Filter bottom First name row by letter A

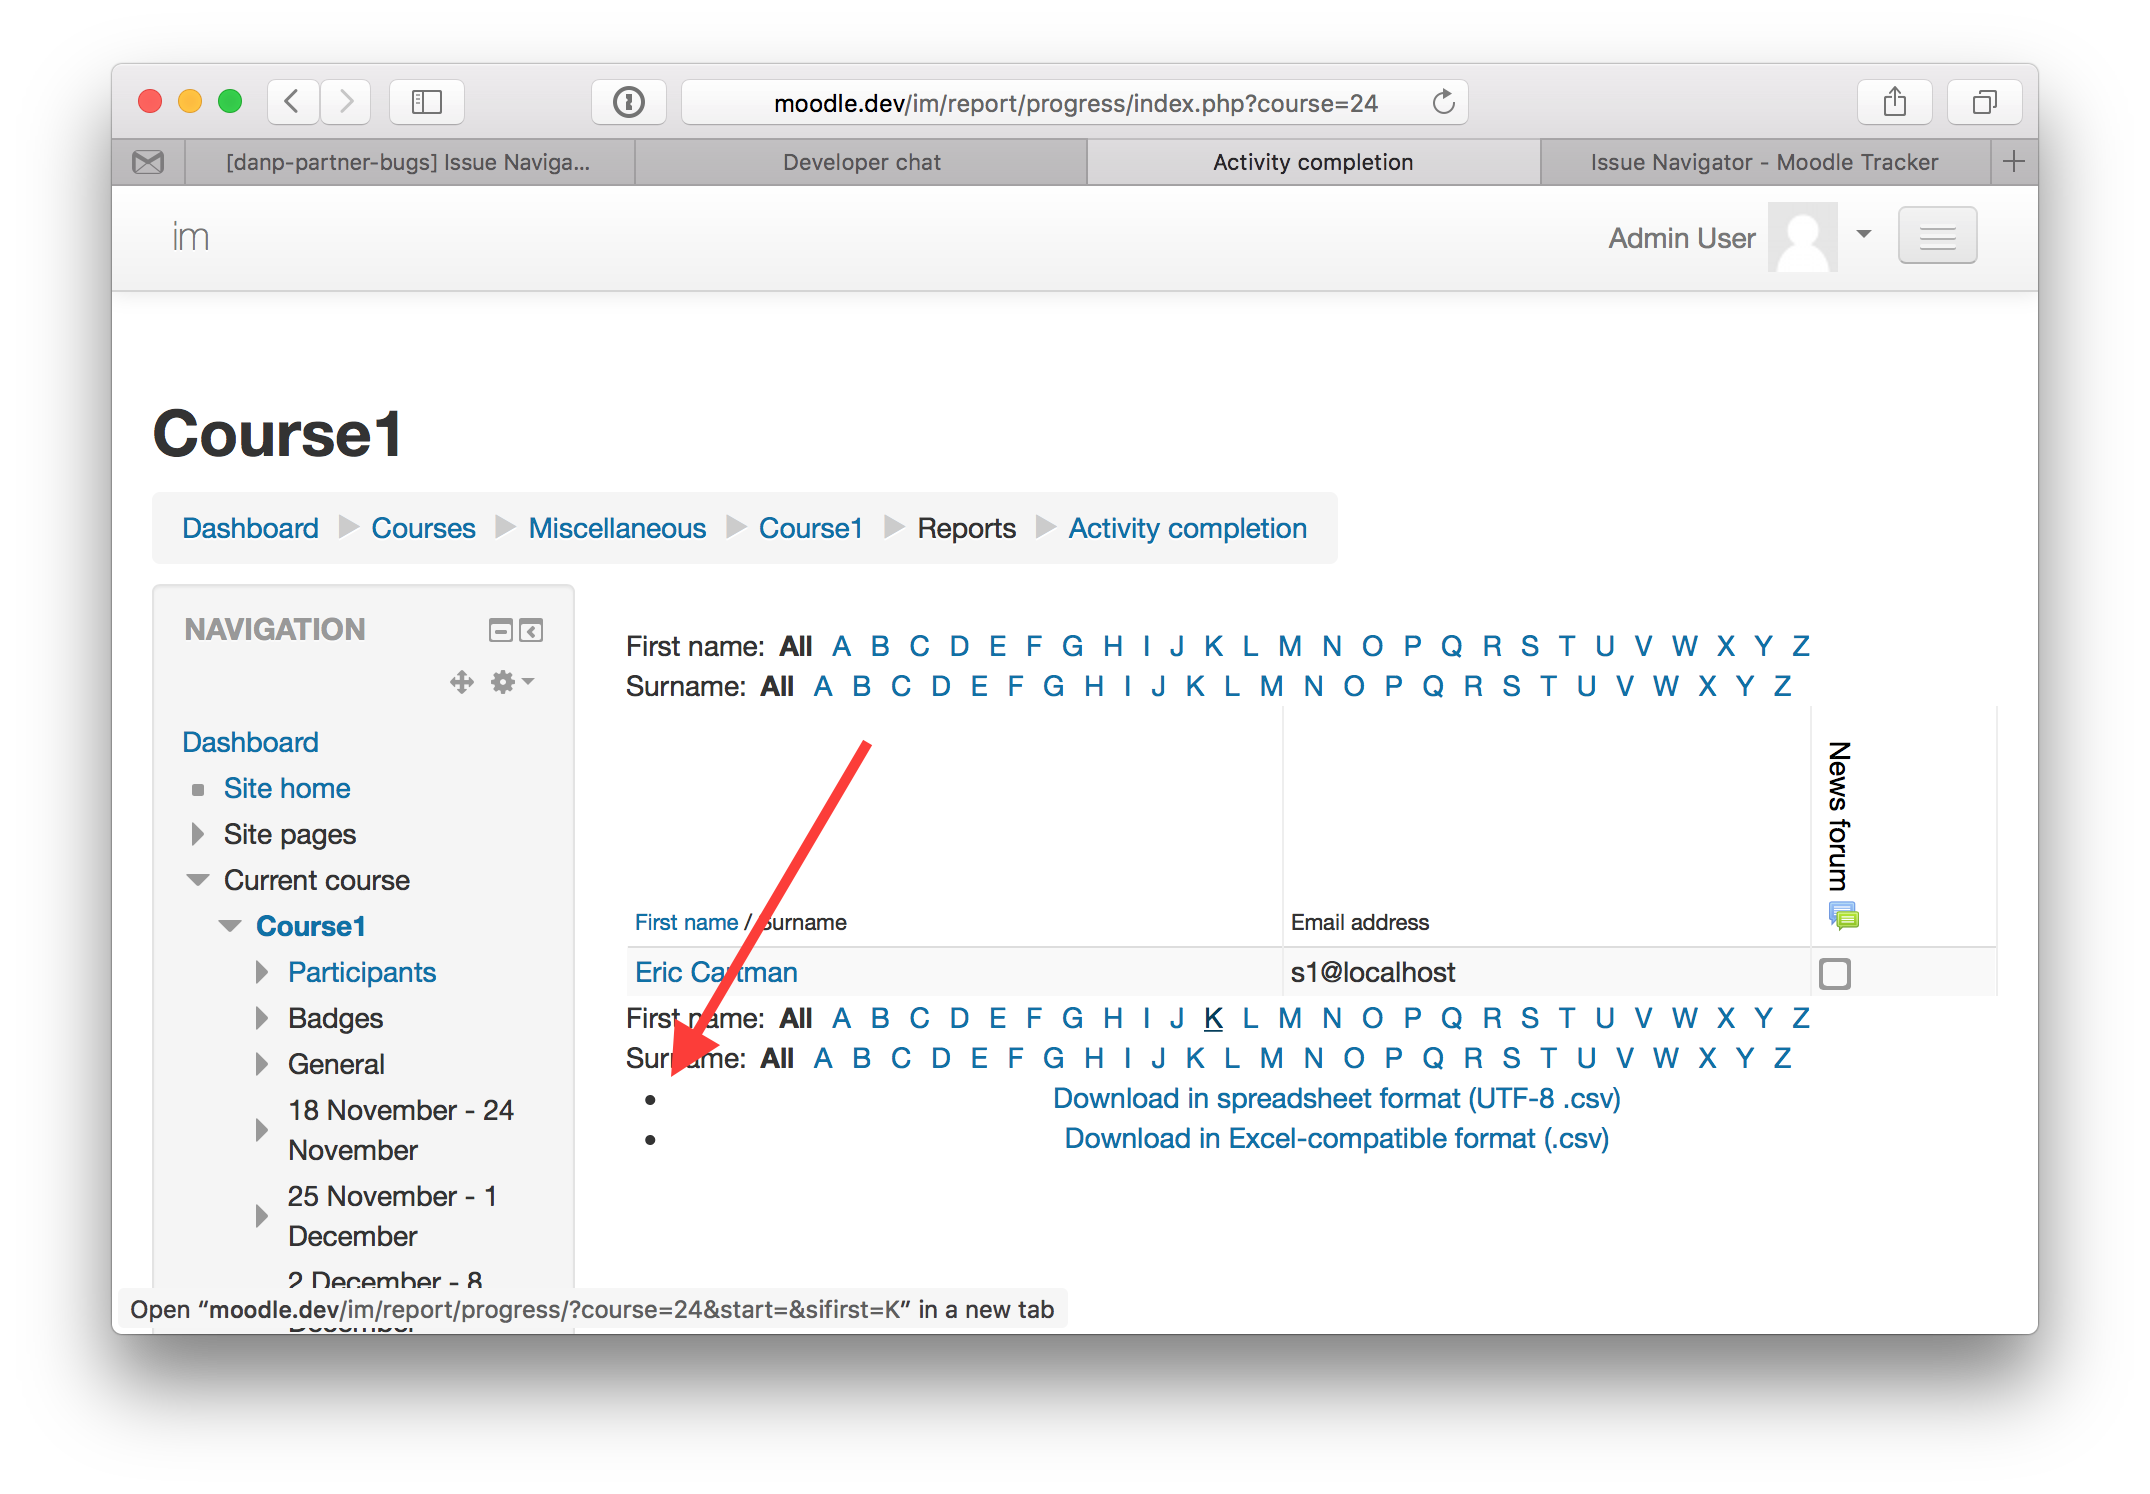pos(842,1018)
